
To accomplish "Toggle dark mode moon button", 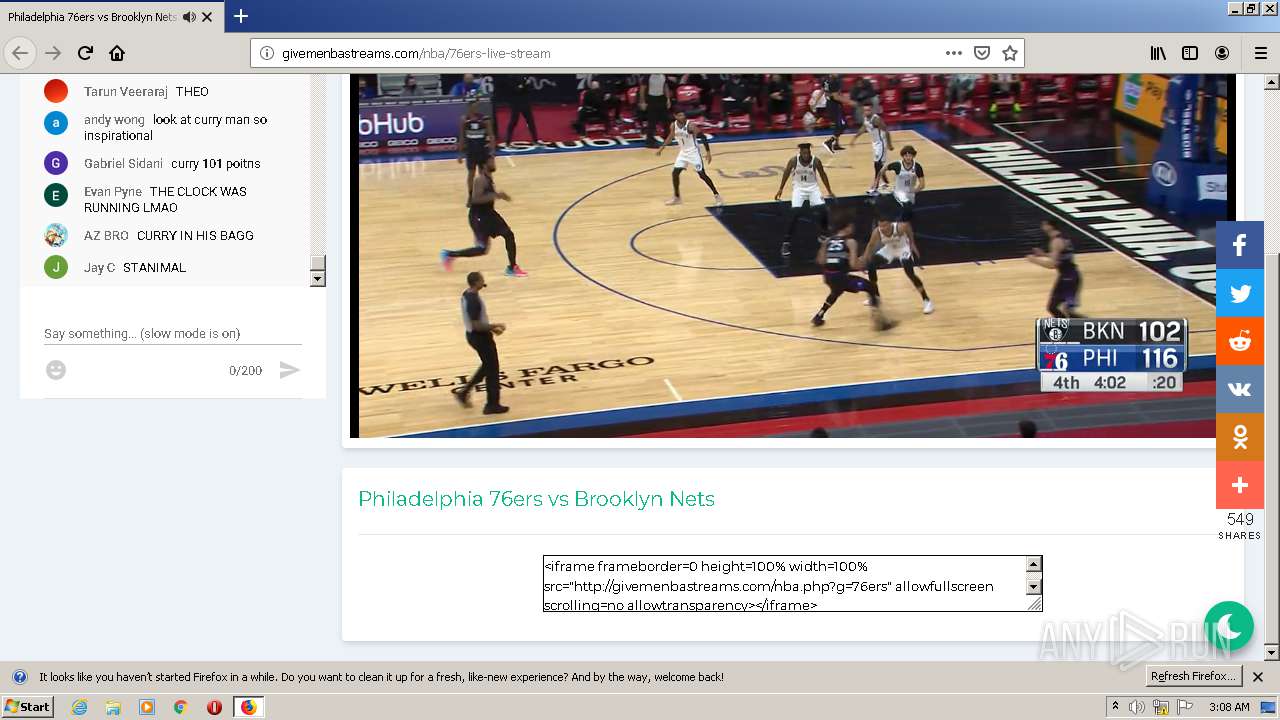I will point(1229,626).
